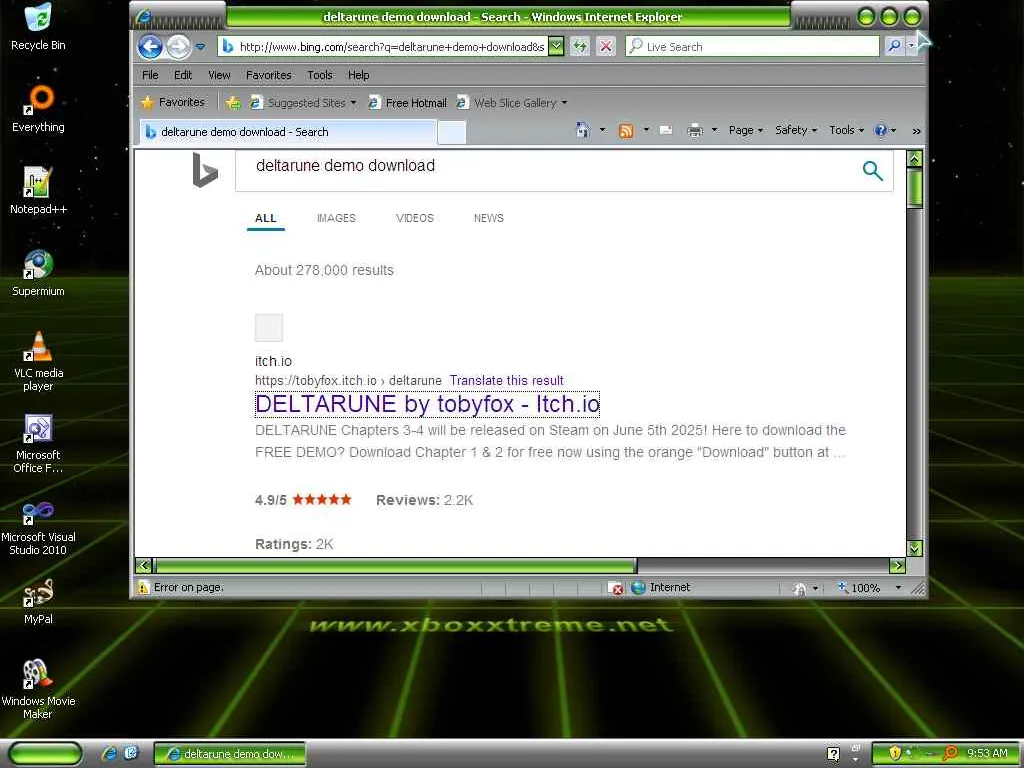Viewport: 1024px width, 768px height.
Task: Go back with the blue Back arrow
Action: [150, 46]
